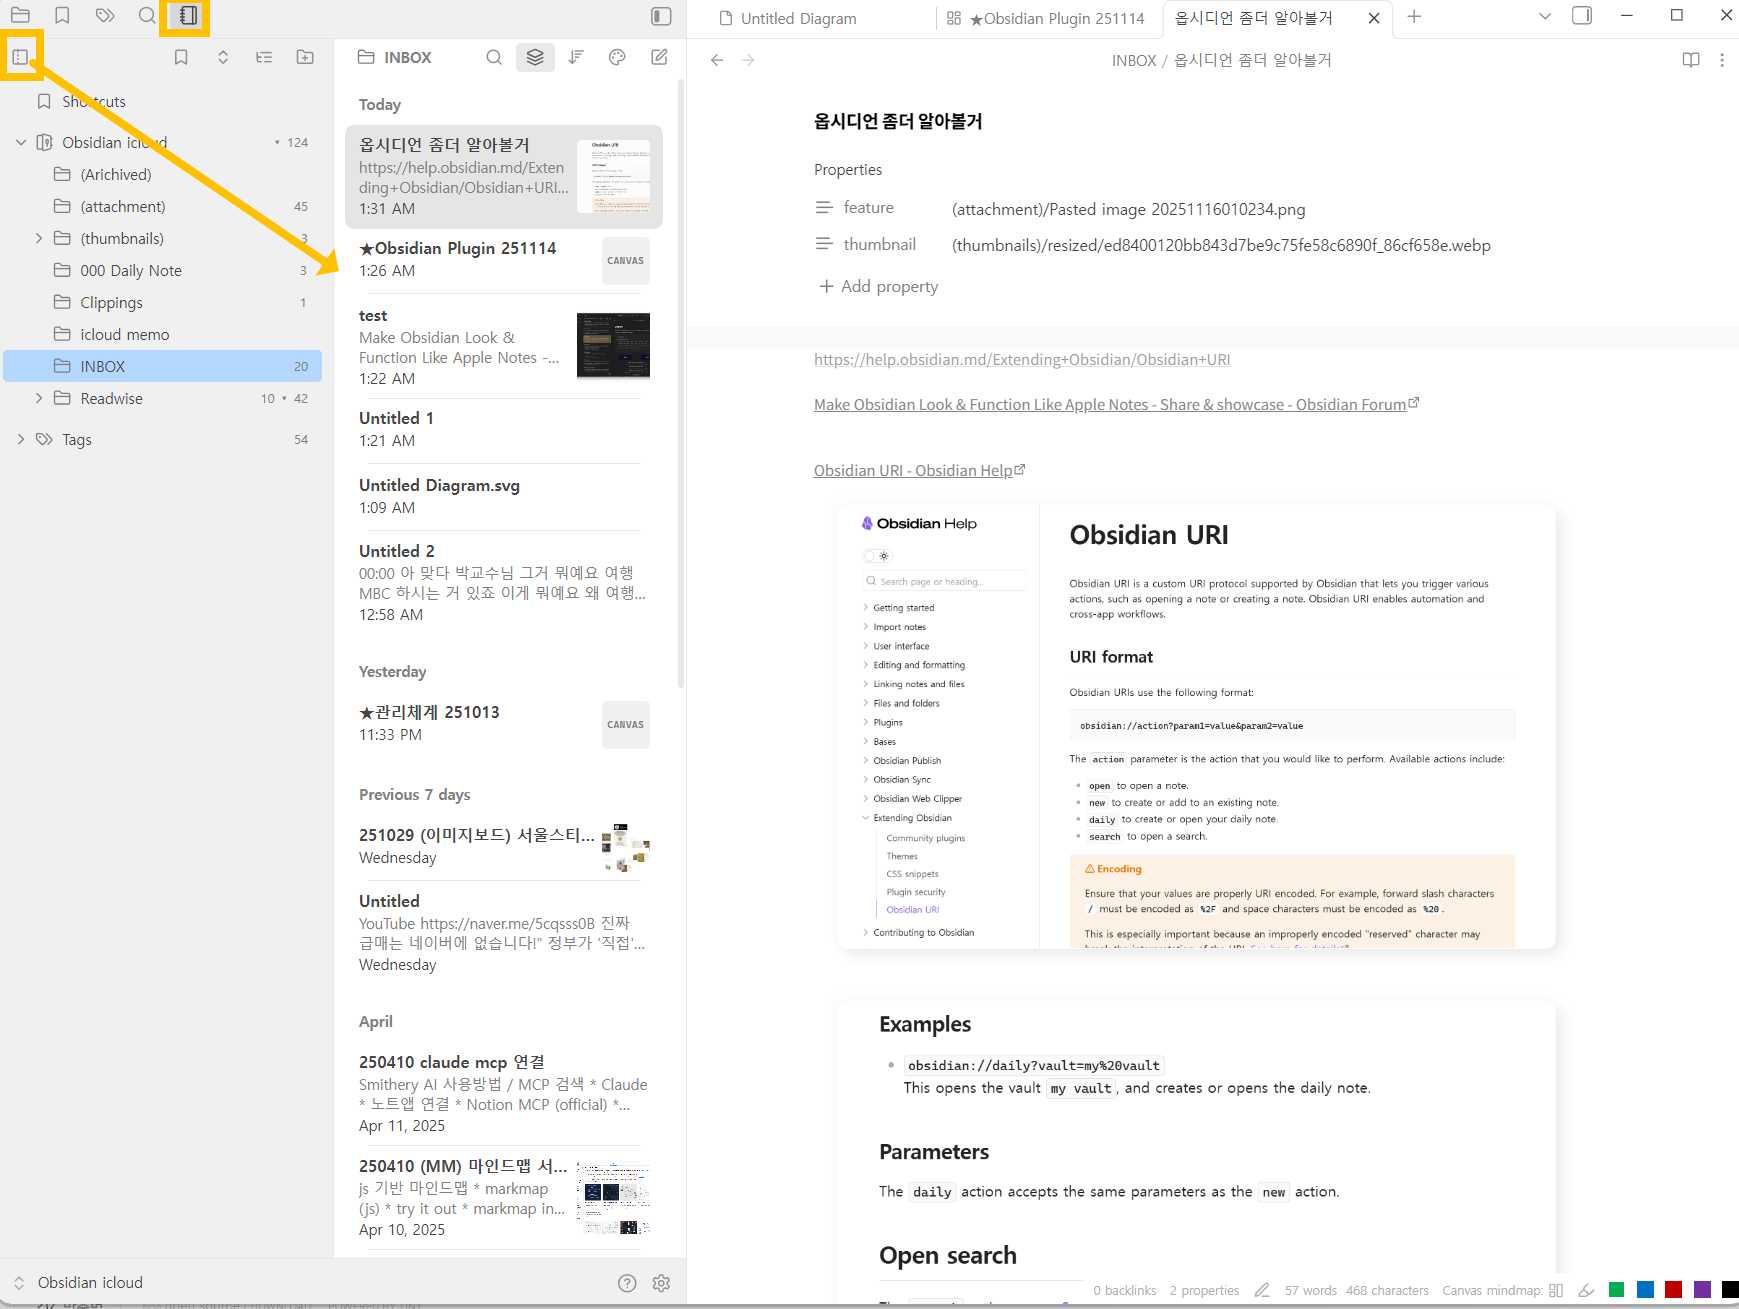The image size is (1739, 1309).
Task: Close the 옵시디언 좀더 알아볼거 tab
Action: click(x=1374, y=18)
